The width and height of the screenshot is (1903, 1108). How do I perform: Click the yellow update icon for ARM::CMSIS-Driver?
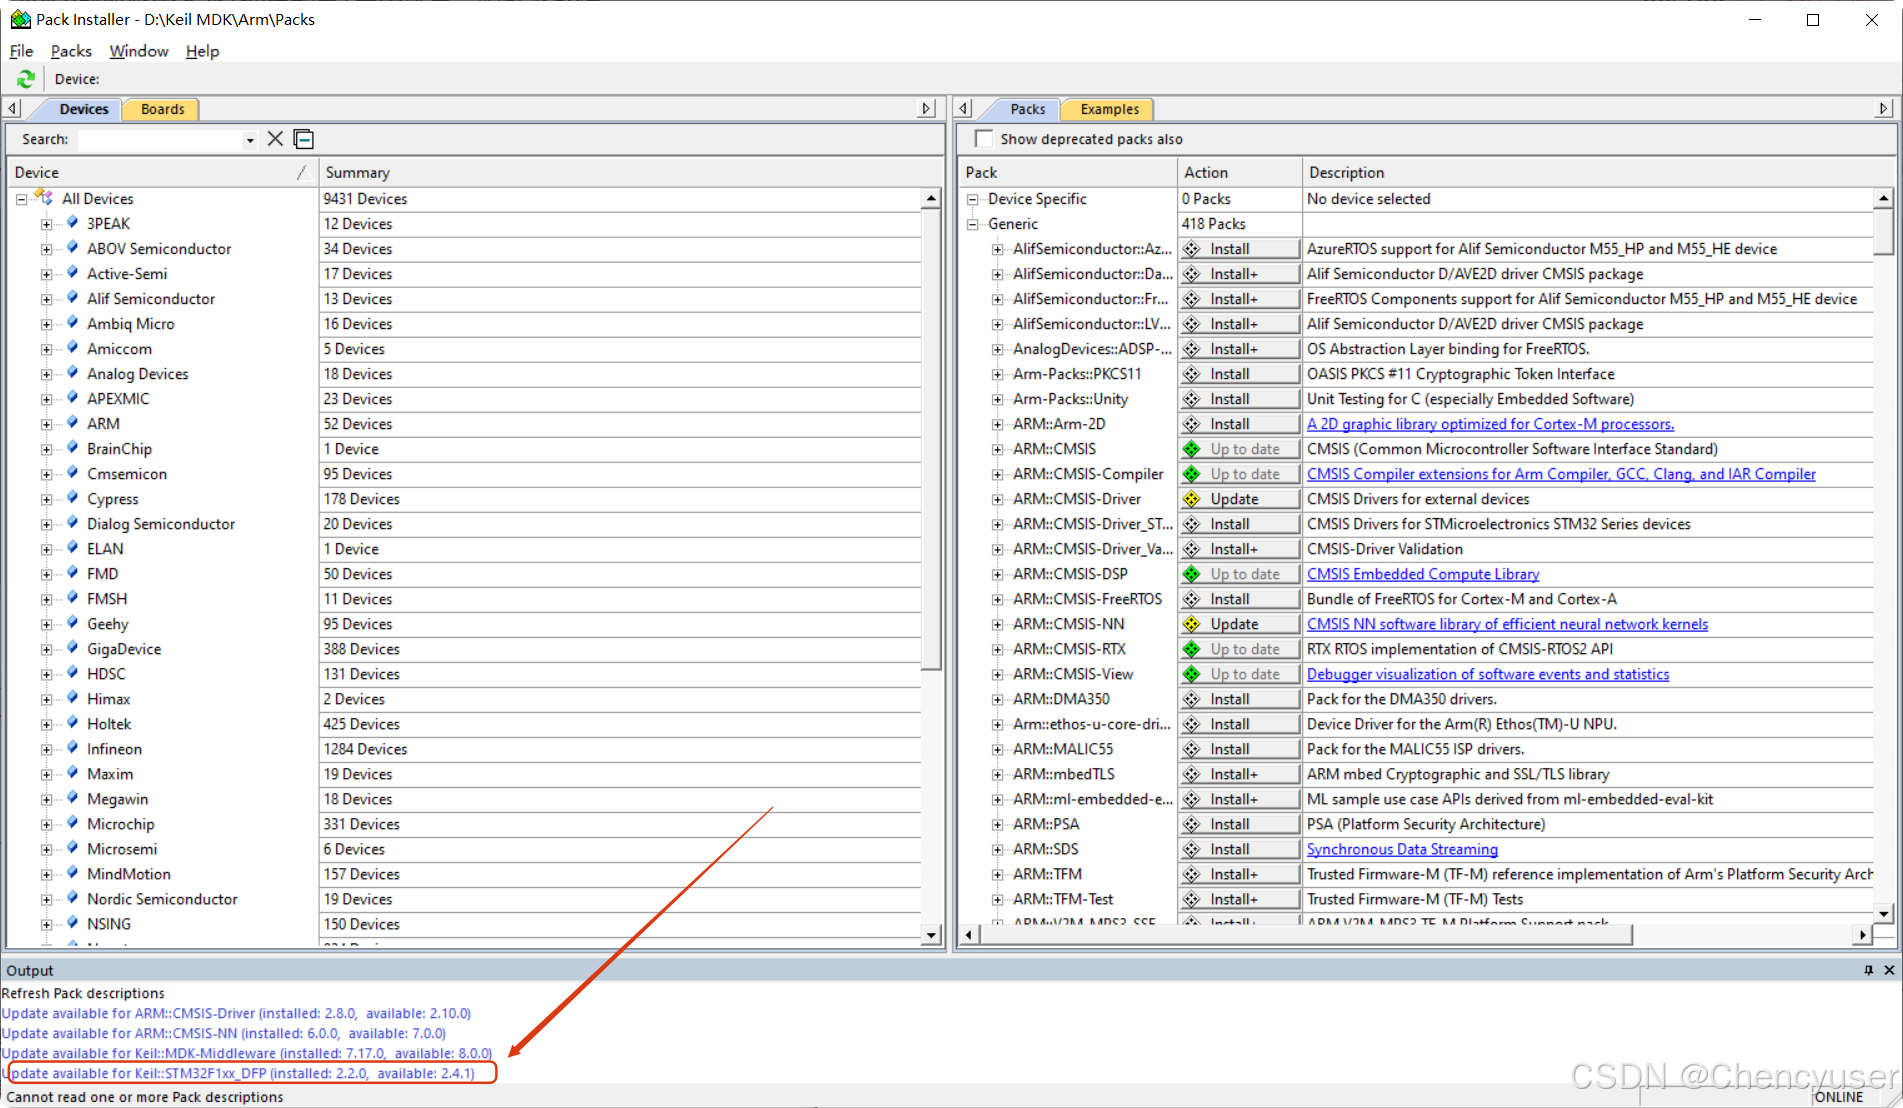(x=1191, y=499)
